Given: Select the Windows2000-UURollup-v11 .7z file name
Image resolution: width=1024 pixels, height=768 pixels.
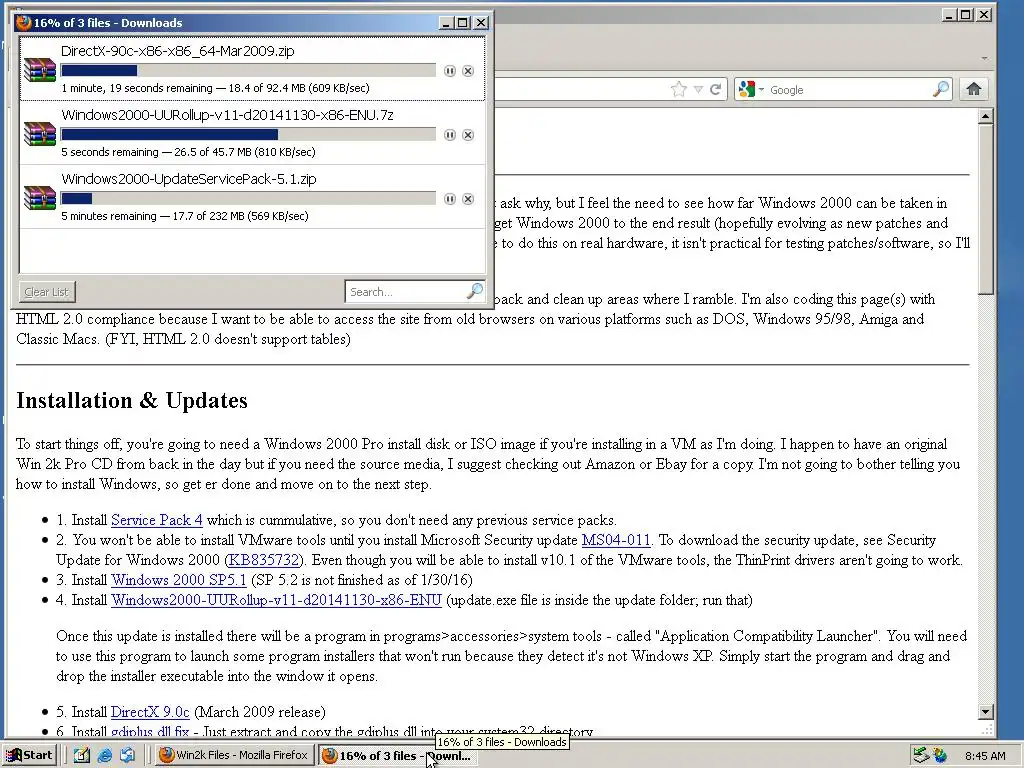Looking at the screenshot, I should 227,115.
